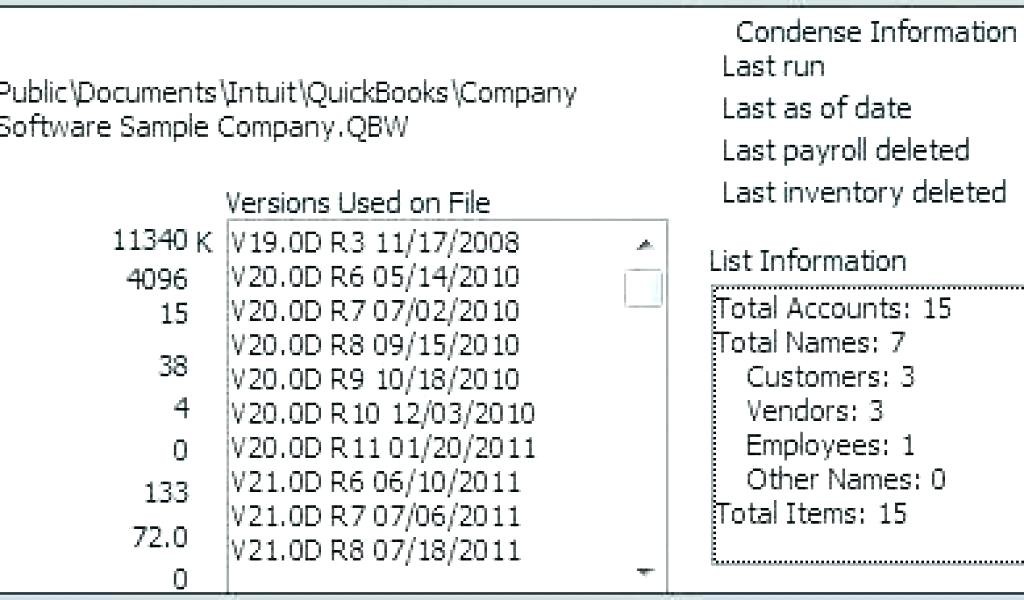Screen dimensions: 1024x600
Task: Select V21.0D R8 07/18/2011 entry
Action: tap(375, 550)
